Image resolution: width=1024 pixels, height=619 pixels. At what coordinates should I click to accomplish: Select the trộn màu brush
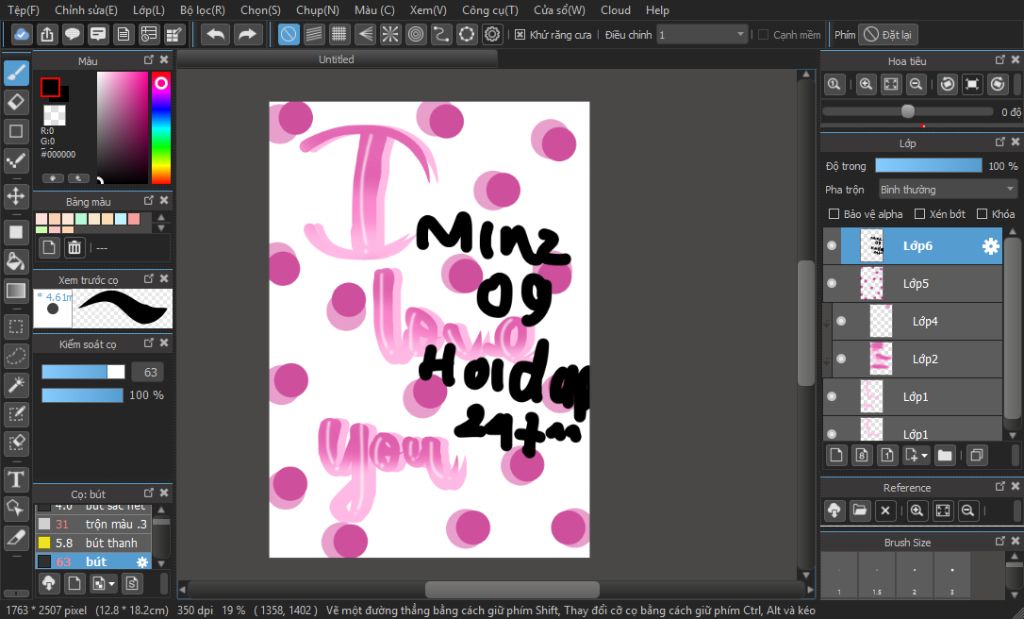(93, 524)
